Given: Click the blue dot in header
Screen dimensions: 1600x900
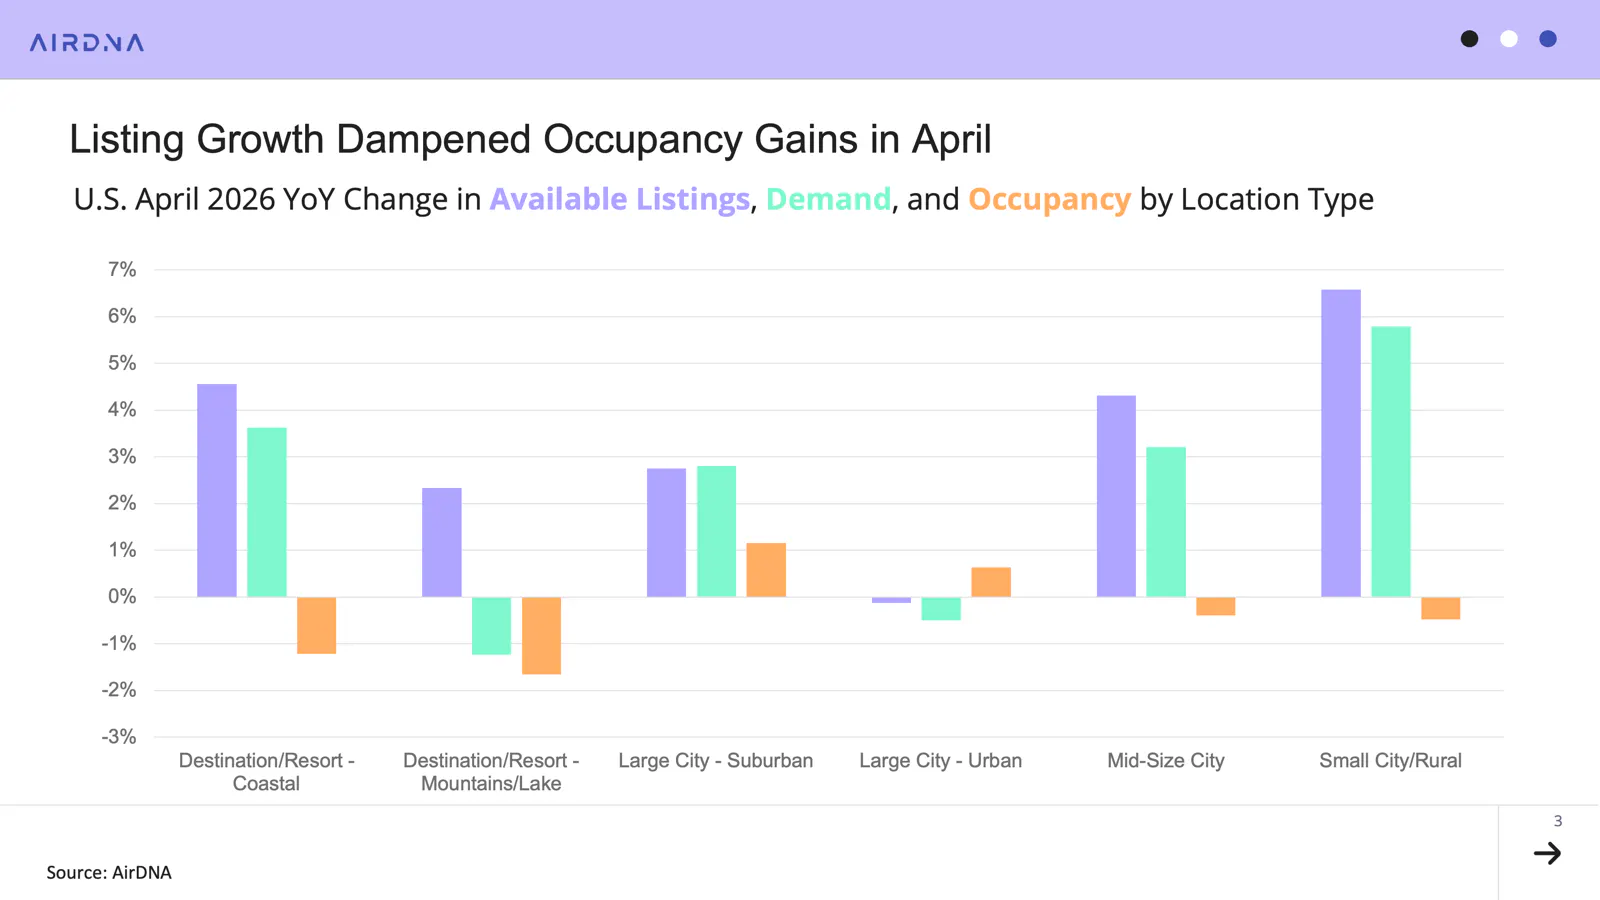Looking at the screenshot, I should point(1548,39).
